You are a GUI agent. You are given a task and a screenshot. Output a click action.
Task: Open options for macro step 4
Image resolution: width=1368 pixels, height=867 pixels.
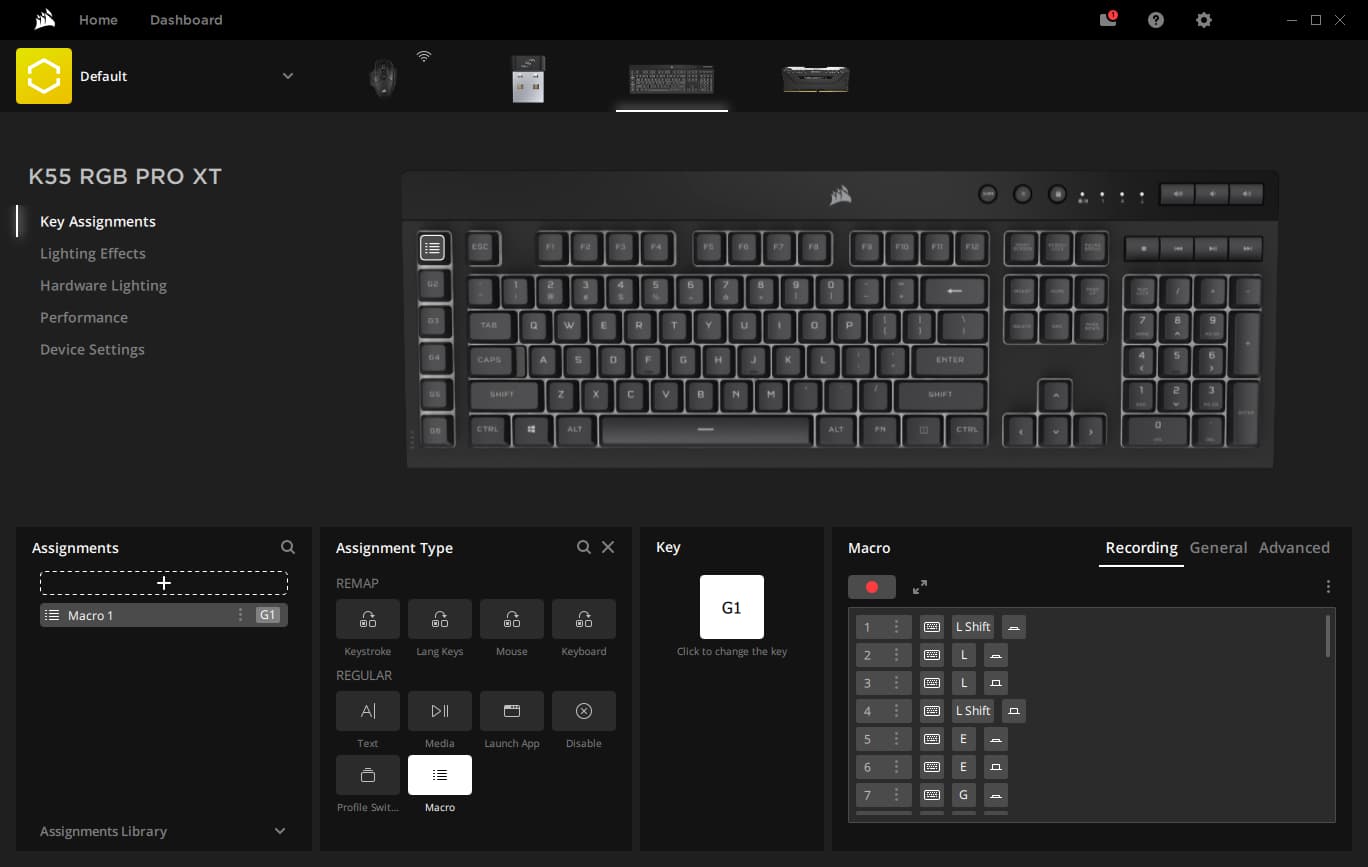coord(896,711)
